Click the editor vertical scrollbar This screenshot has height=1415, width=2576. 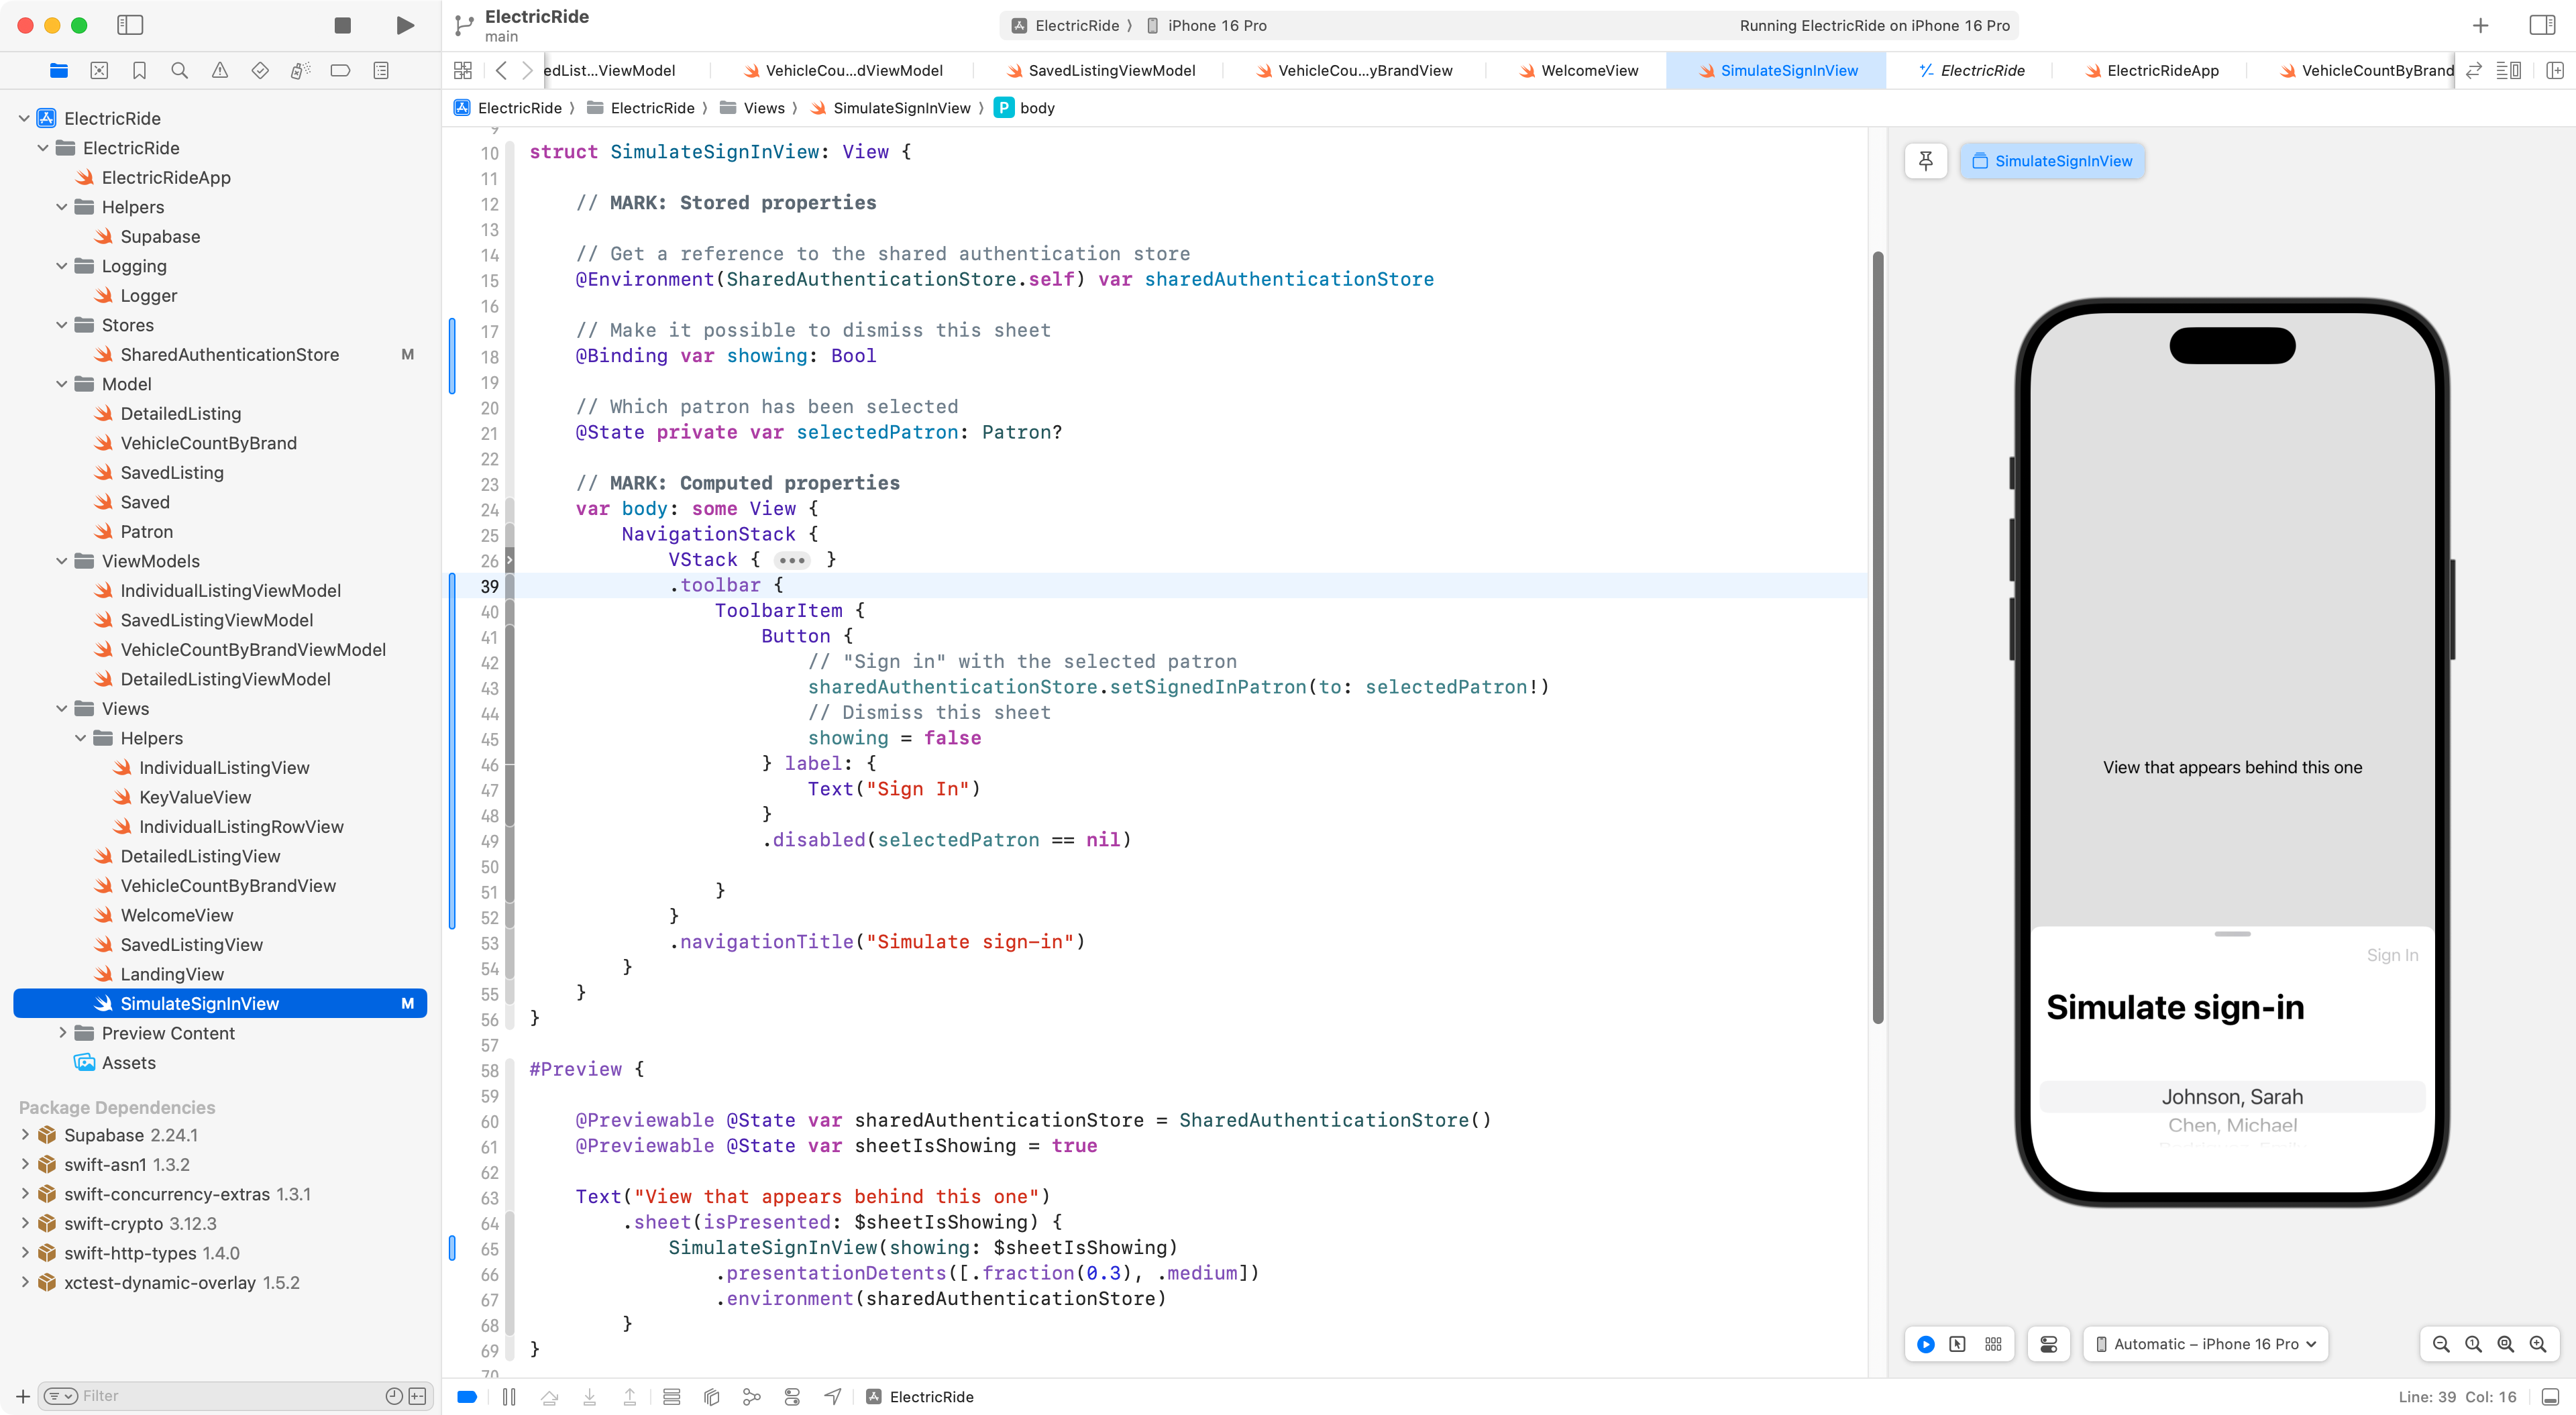(1878, 636)
